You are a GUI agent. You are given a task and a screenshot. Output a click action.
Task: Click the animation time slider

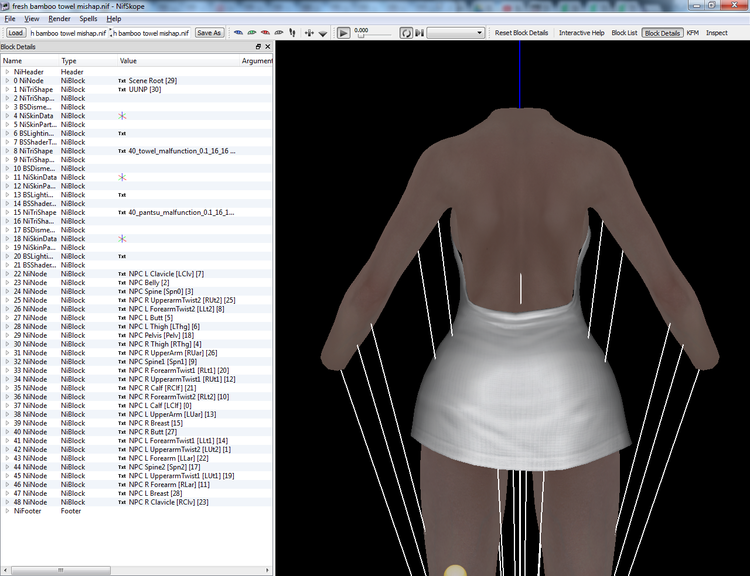coord(375,36)
